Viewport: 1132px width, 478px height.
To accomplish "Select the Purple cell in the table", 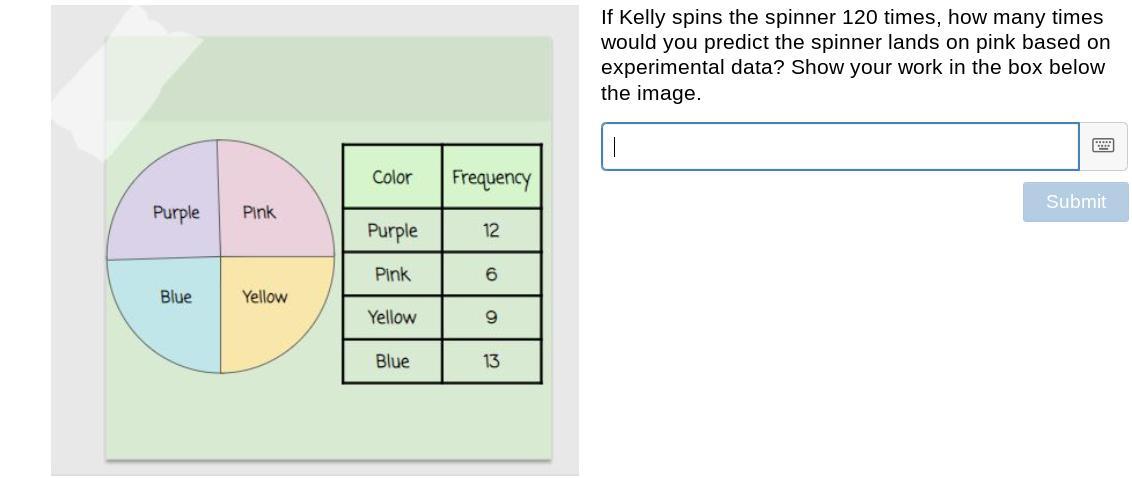I will click(x=392, y=231).
